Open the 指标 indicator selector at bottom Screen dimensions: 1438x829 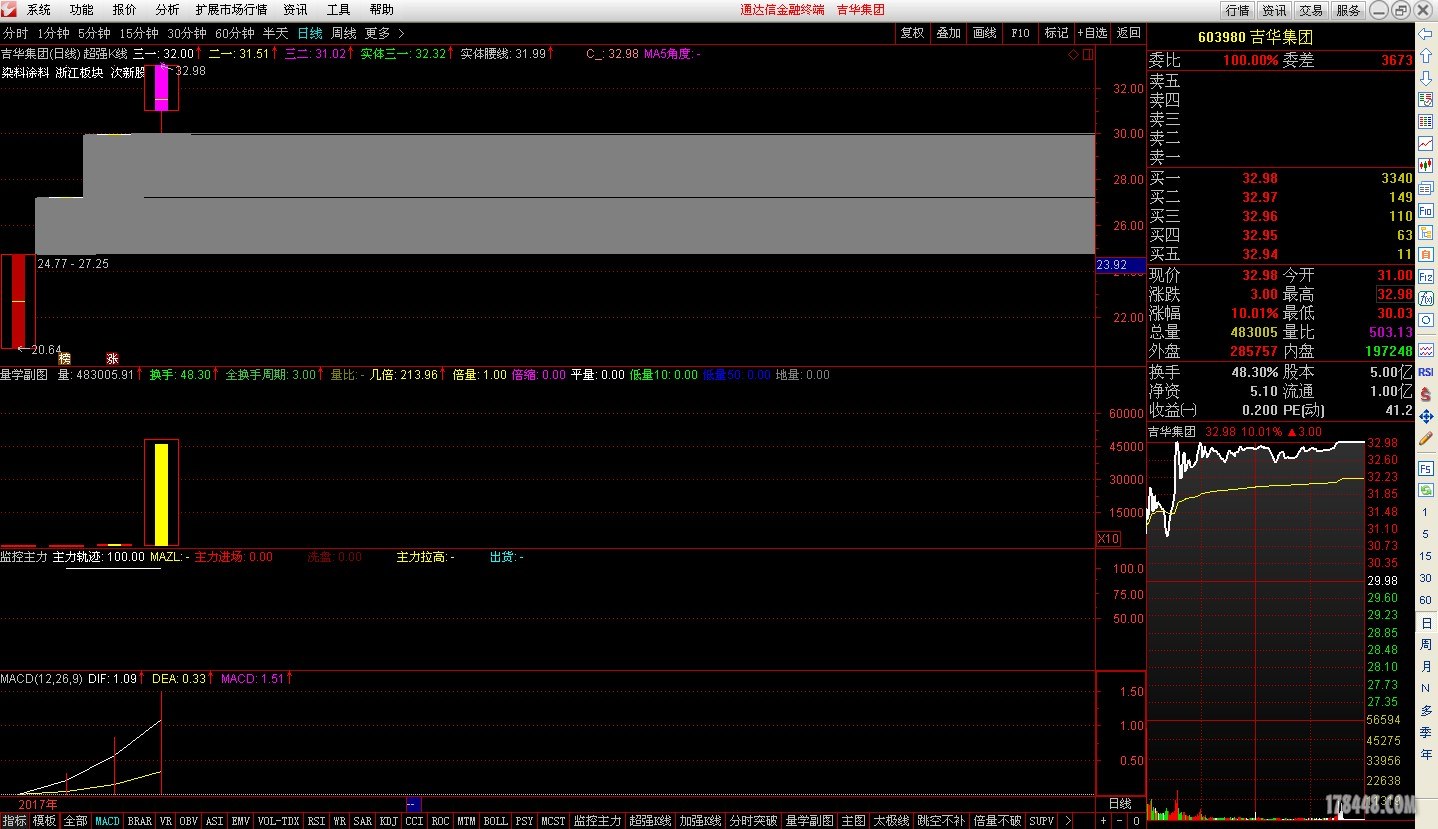point(15,821)
